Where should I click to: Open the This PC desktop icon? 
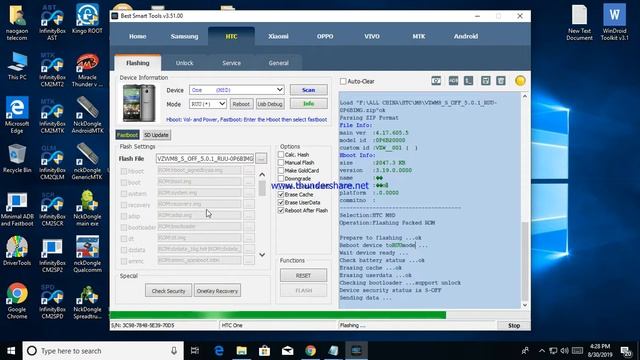click(17, 66)
